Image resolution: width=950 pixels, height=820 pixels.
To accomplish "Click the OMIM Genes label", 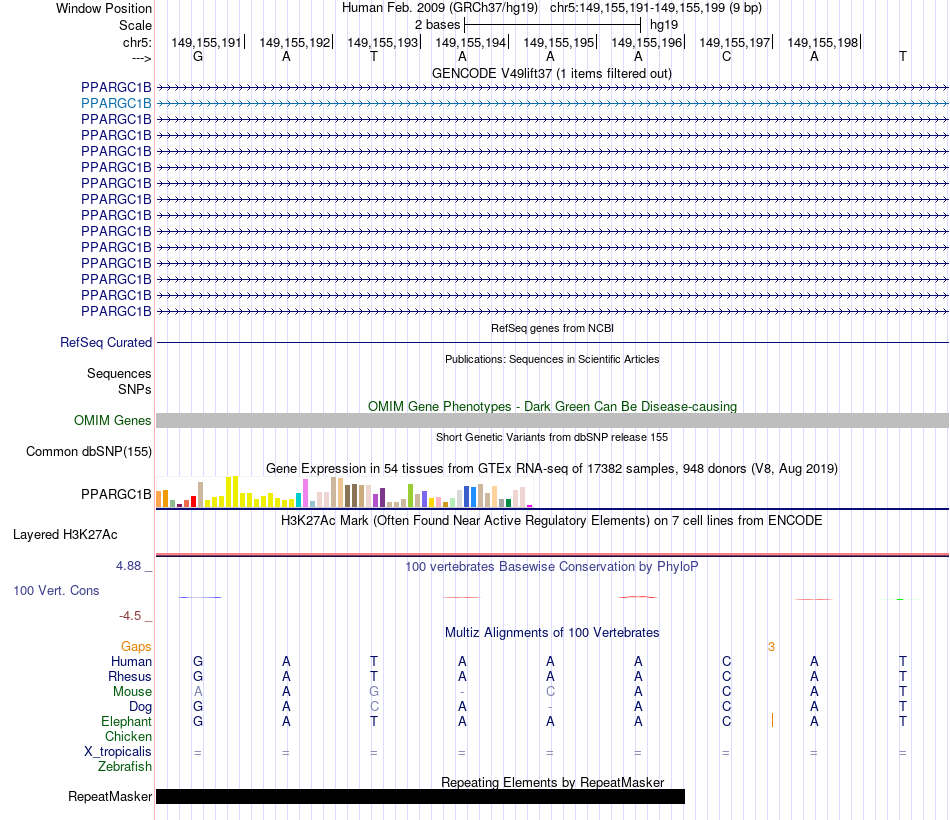I will click(112, 421).
